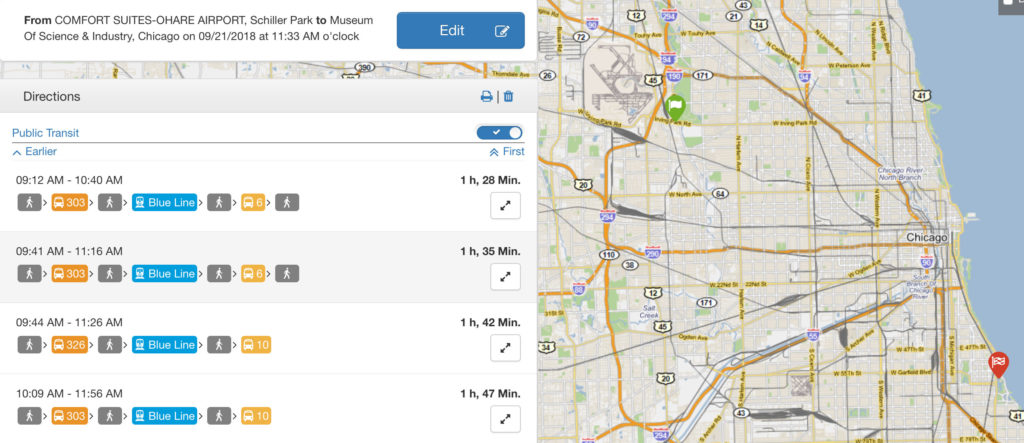1024x443 pixels.
Task: Select bus 10 in 10:09 AM route
Action: click(x=255, y=416)
